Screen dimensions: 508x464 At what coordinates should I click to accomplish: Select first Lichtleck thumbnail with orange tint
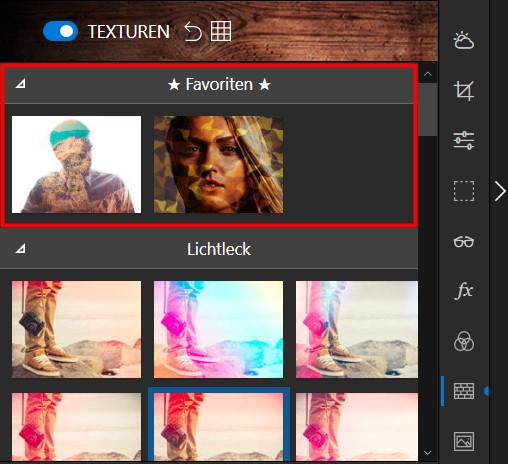pos(76,329)
